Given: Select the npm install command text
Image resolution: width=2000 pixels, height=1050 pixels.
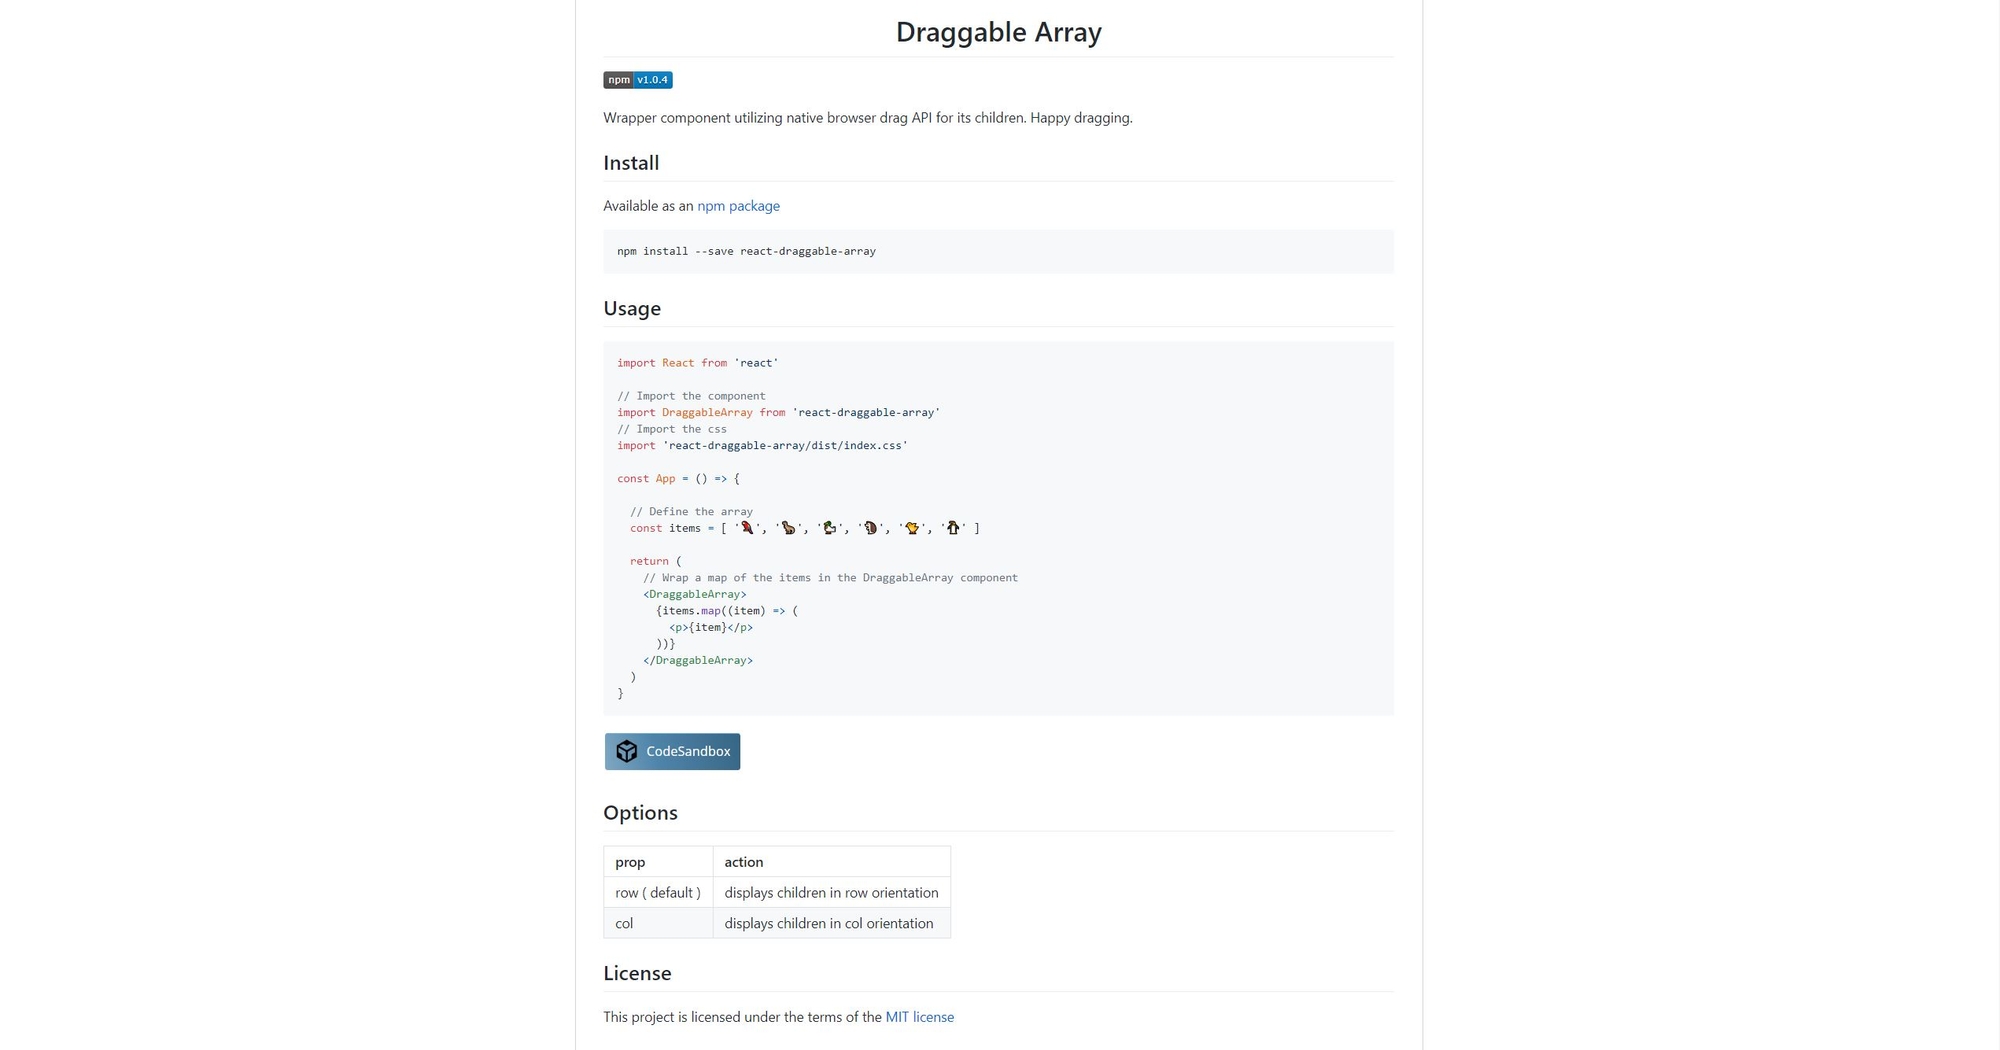Looking at the screenshot, I should tap(745, 251).
